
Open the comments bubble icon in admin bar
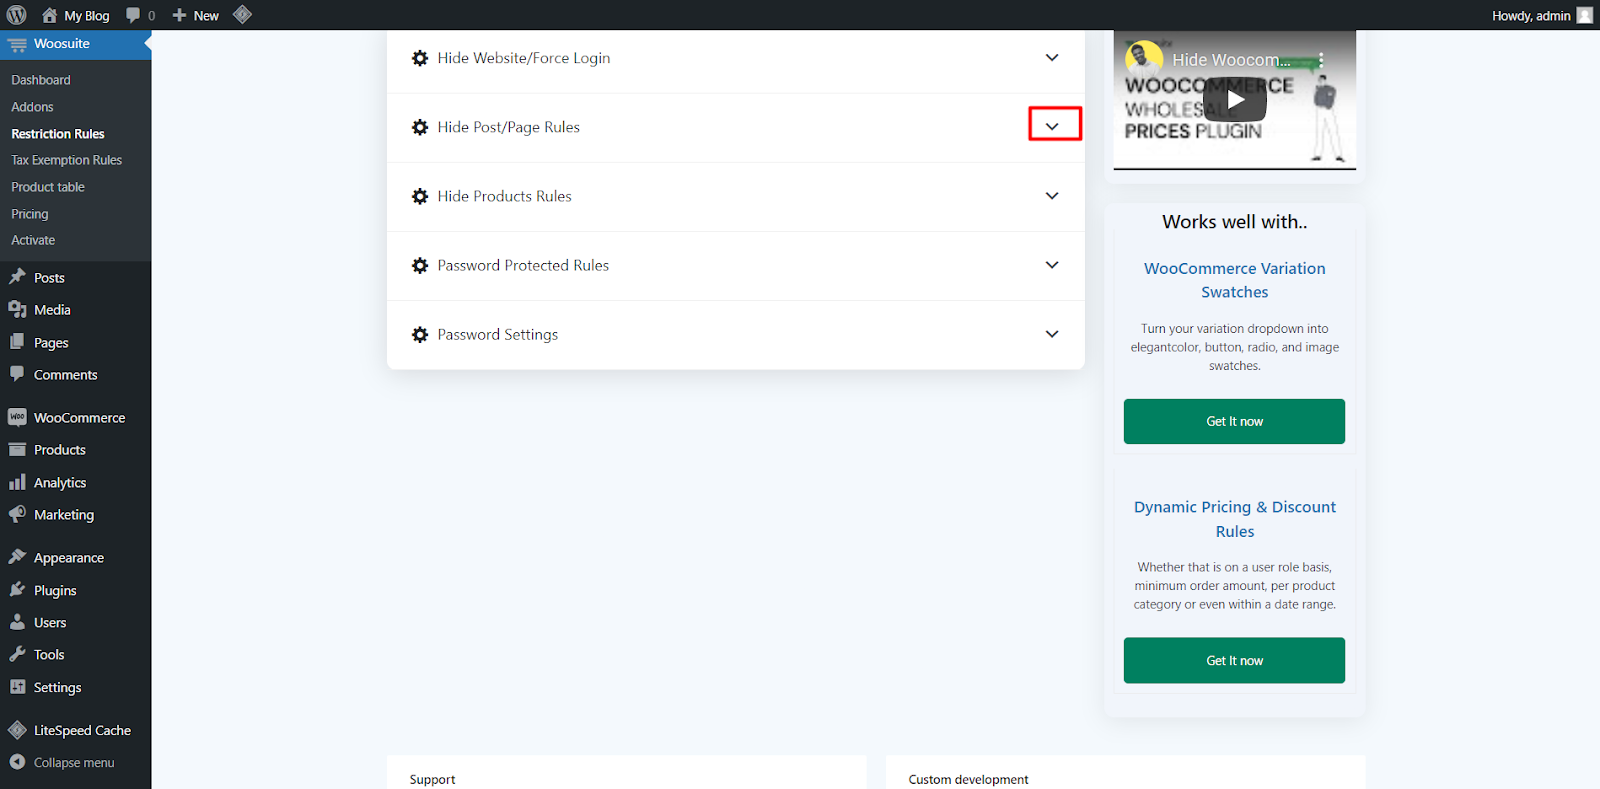[133, 15]
